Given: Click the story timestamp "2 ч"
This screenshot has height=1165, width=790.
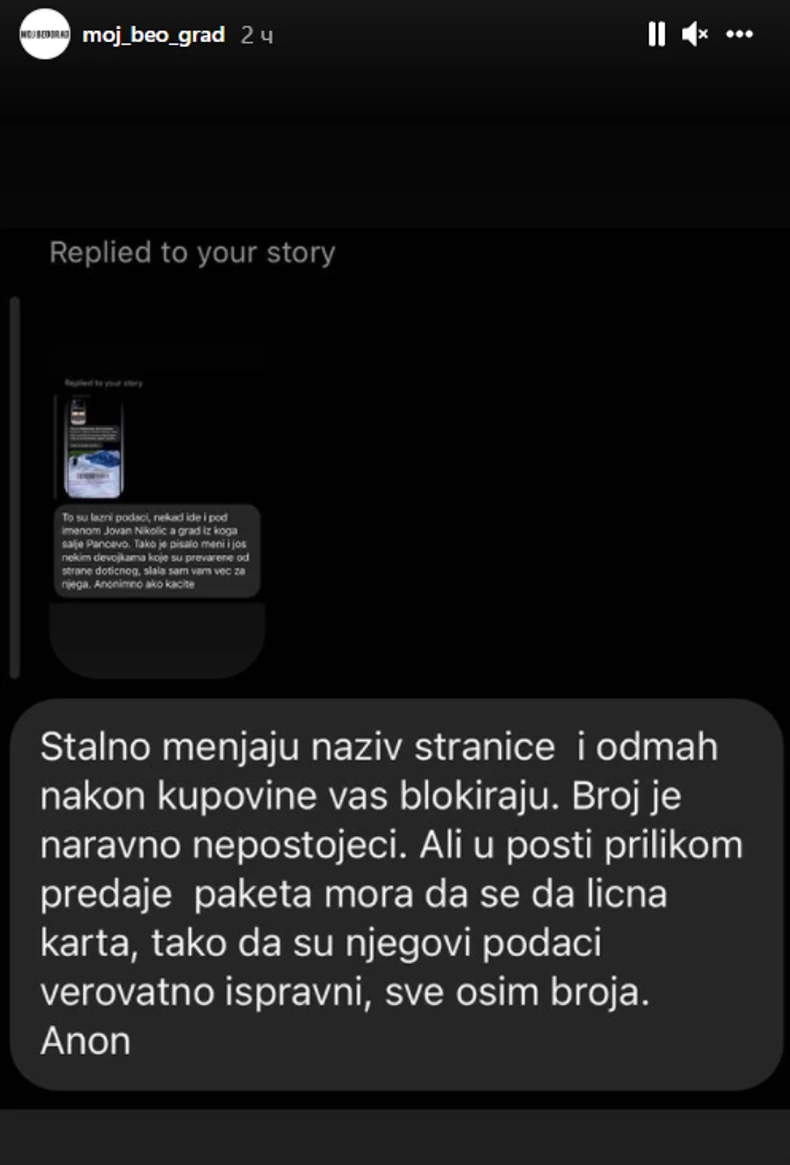Looking at the screenshot, I should [256, 35].
